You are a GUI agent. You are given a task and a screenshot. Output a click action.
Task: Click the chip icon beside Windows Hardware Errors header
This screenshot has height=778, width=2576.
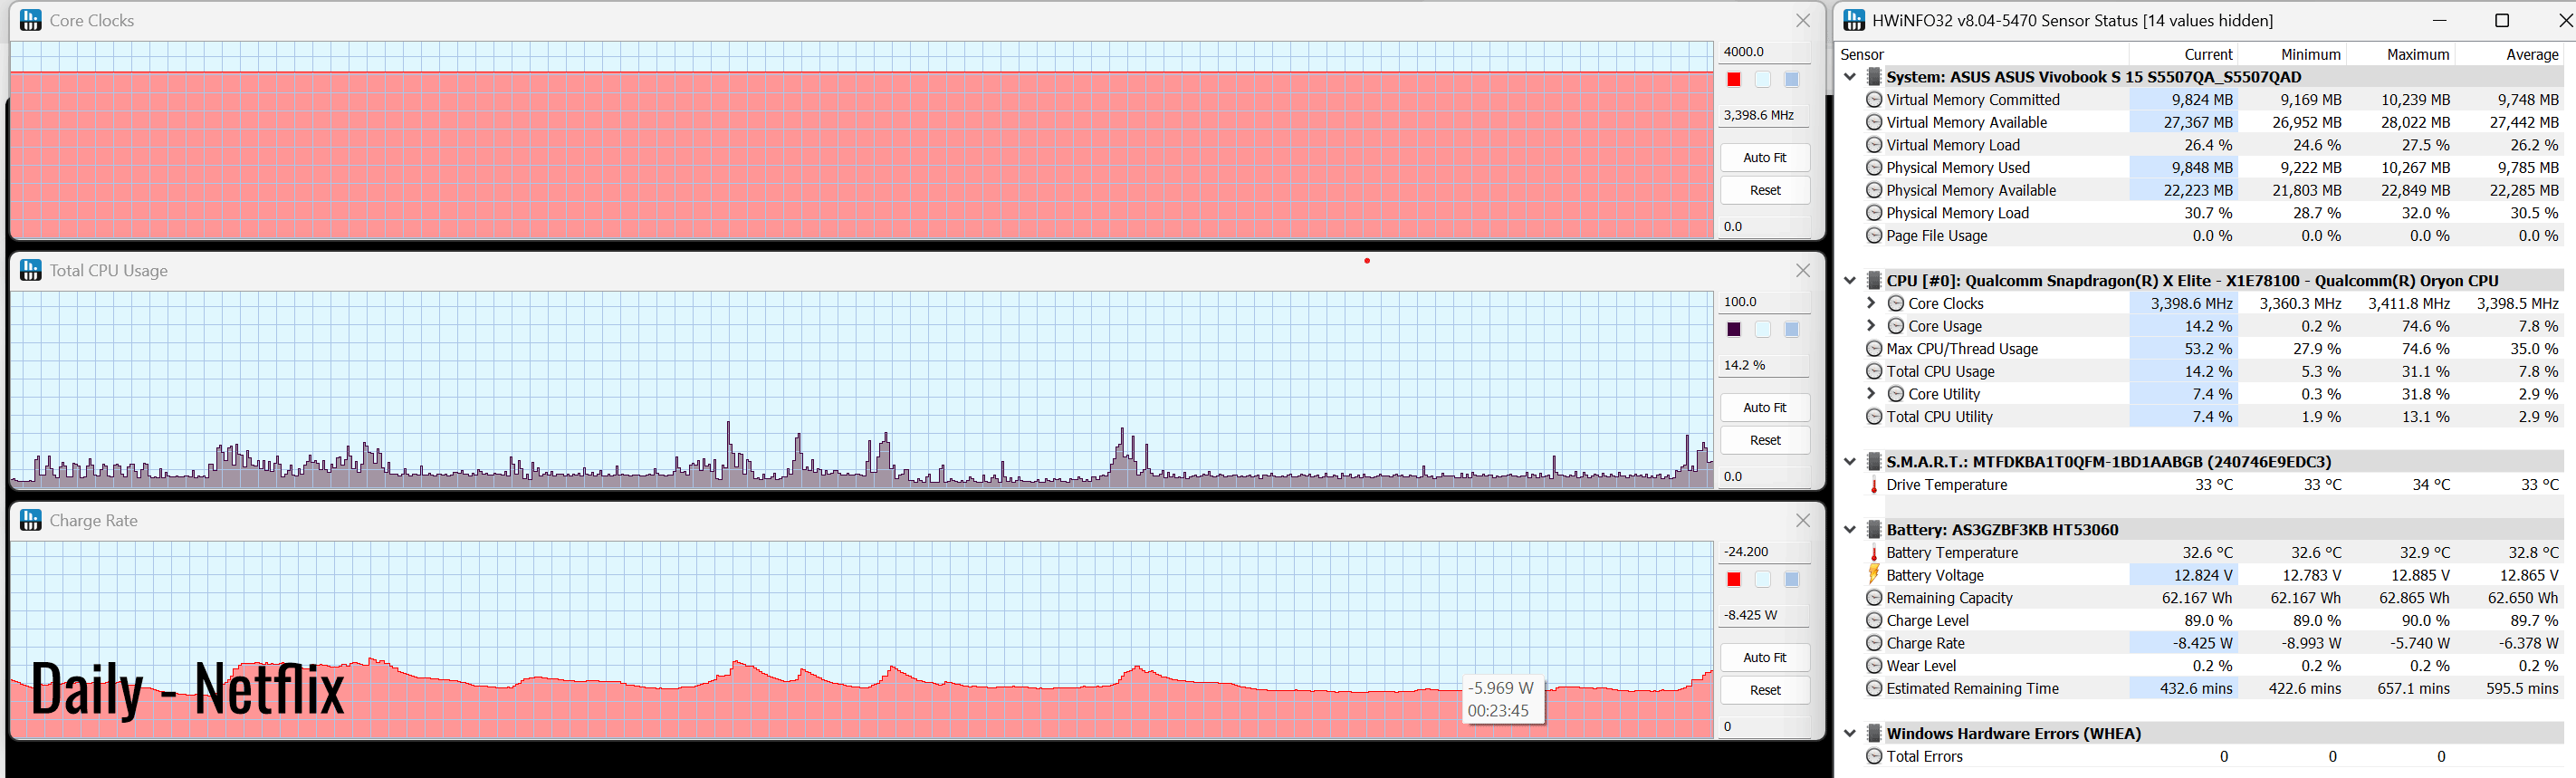(x=1874, y=734)
